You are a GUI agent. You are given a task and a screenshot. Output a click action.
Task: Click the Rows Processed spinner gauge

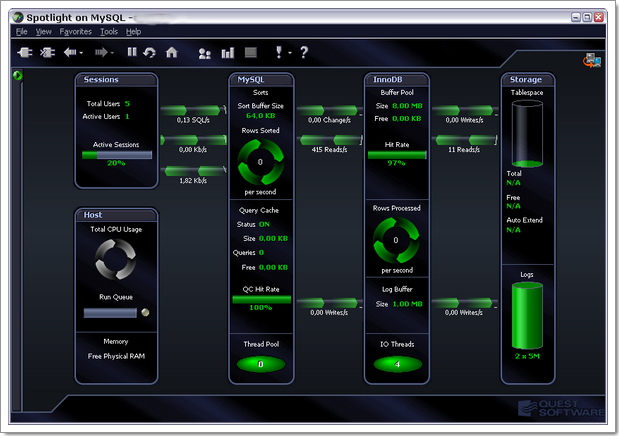(396, 240)
